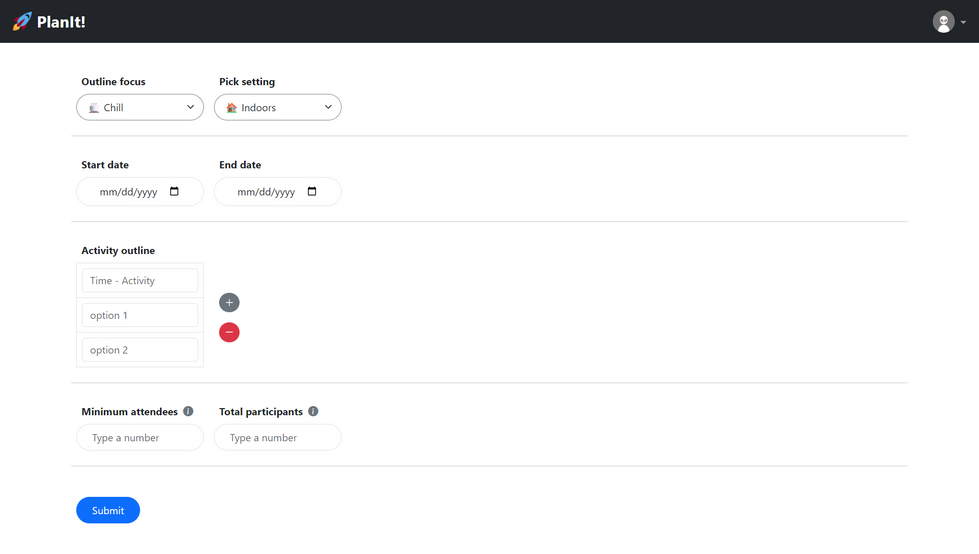The height and width of the screenshot is (554, 979).
Task: Open the Pick setting dropdown showing Indoors
Action: pos(278,107)
